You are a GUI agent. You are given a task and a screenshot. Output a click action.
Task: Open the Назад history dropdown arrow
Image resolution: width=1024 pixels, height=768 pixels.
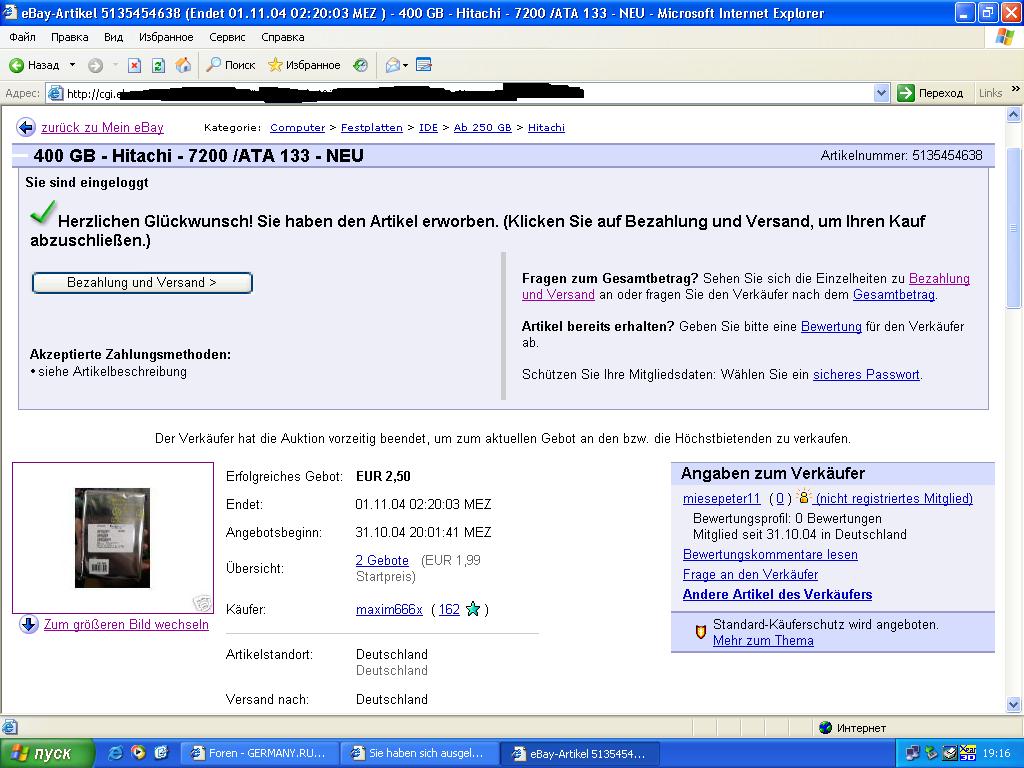pos(72,65)
